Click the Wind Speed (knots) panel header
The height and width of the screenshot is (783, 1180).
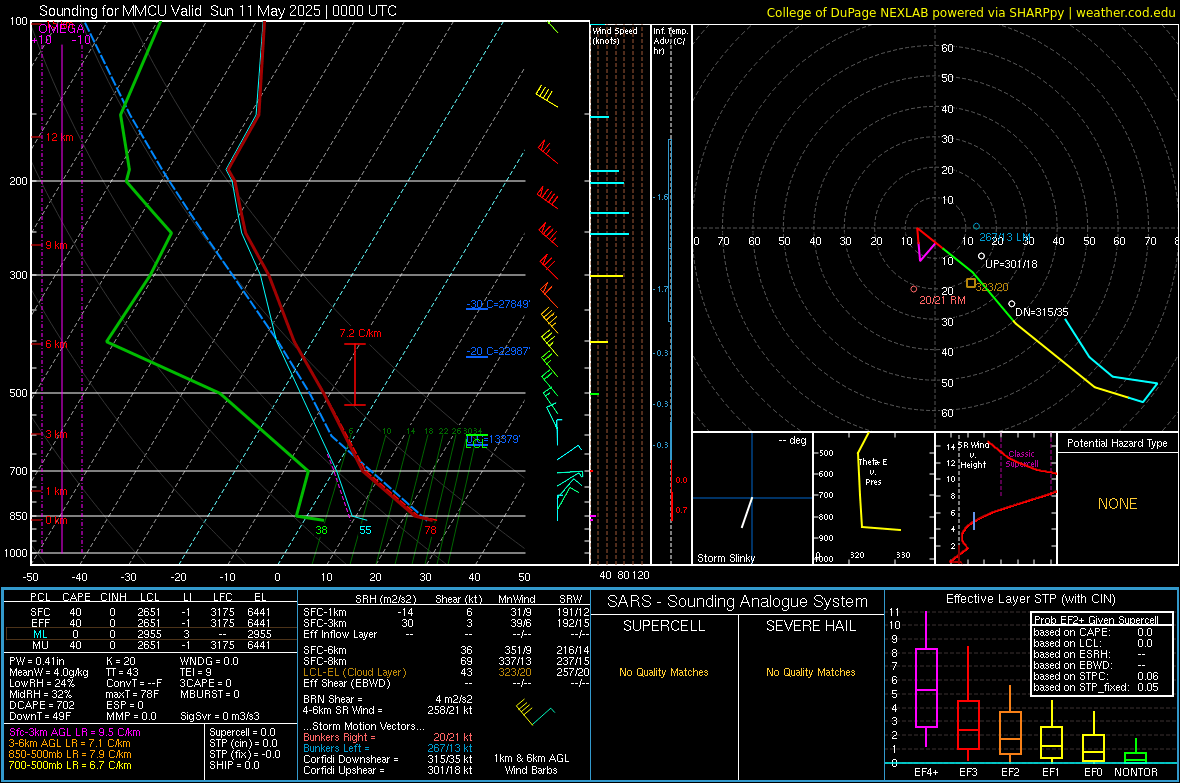(615, 35)
